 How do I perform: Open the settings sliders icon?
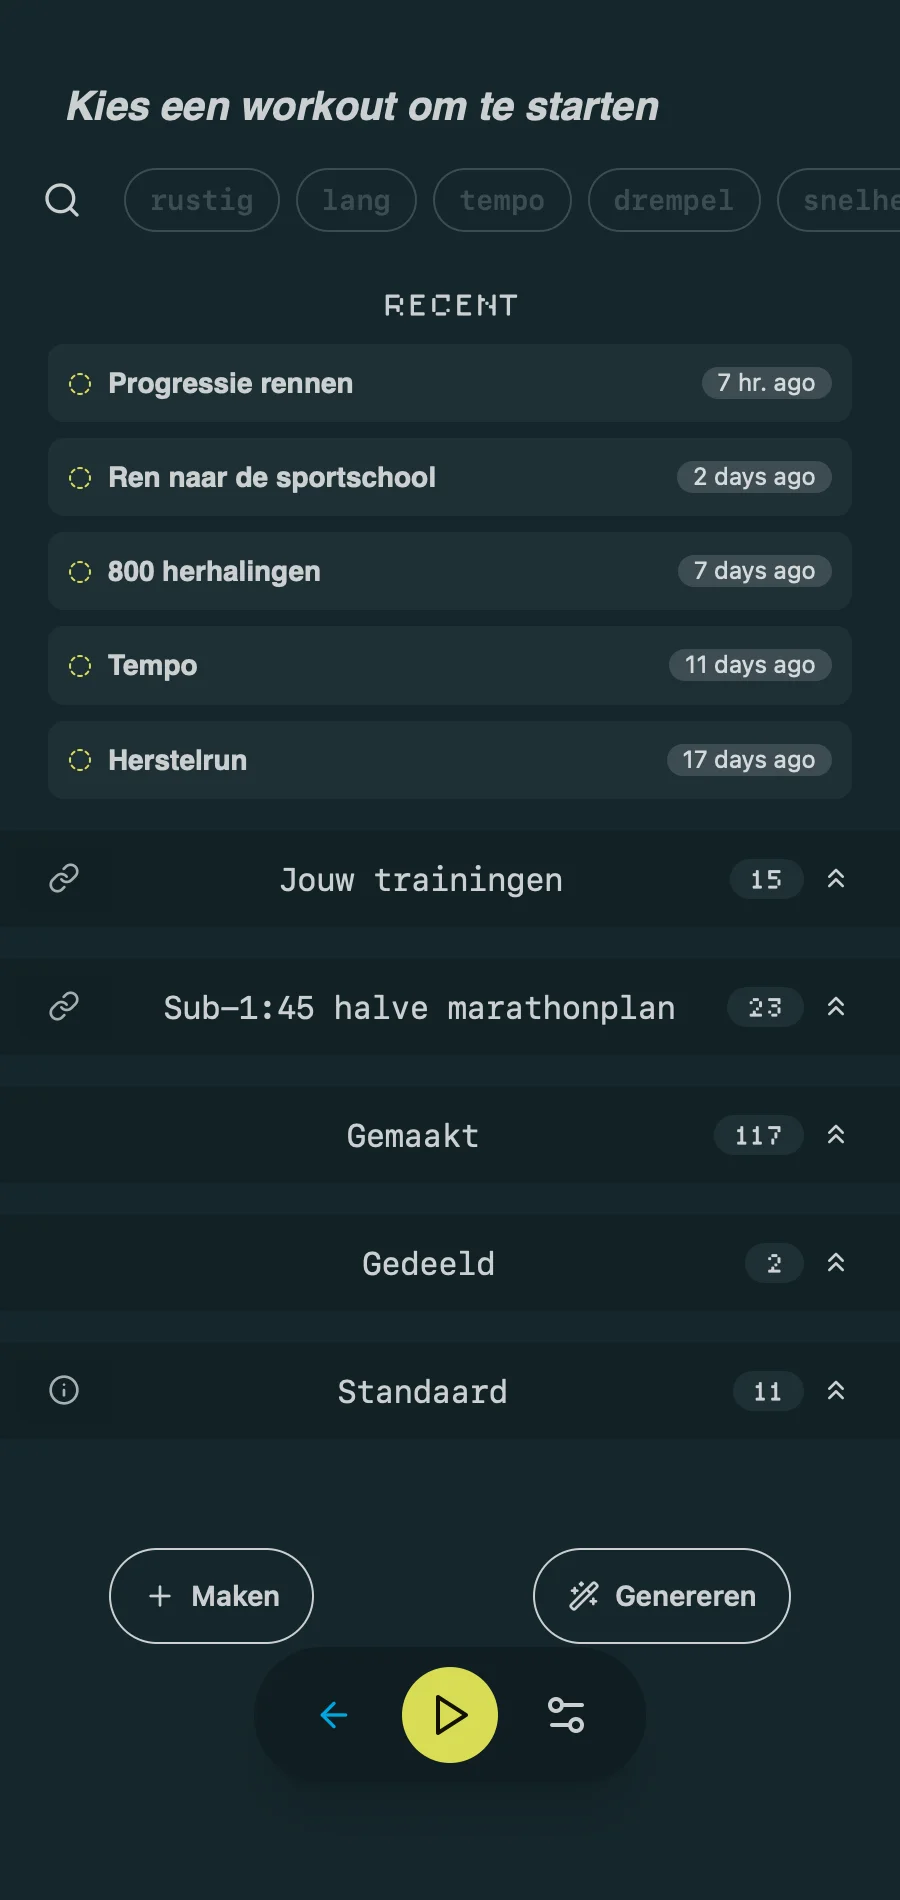click(x=566, y=1715)
